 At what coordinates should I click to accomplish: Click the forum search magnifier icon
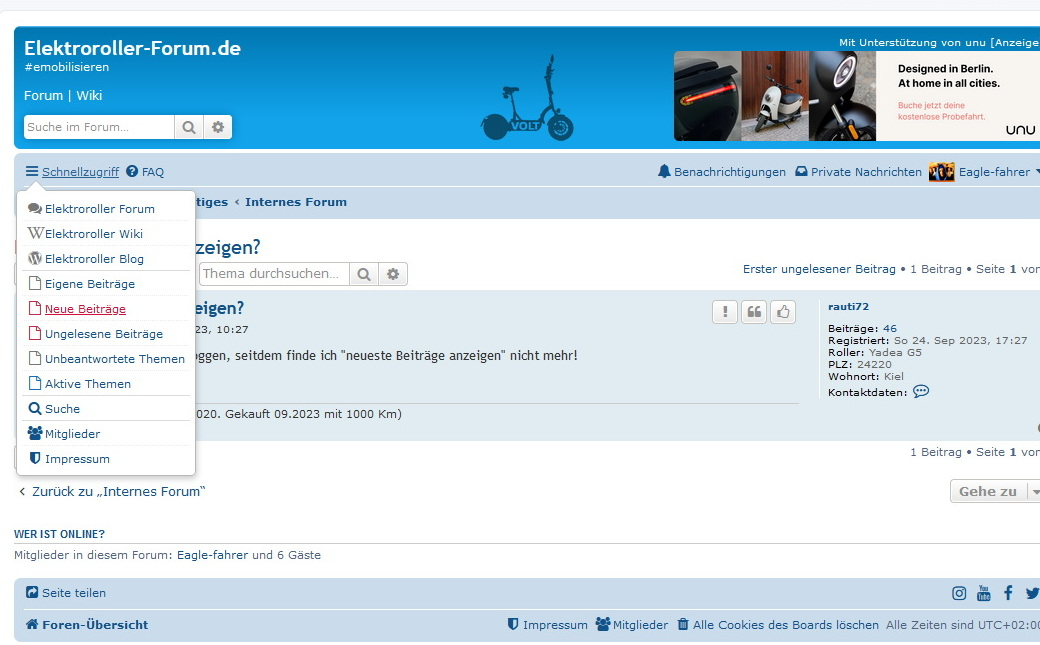pos(188,127)
